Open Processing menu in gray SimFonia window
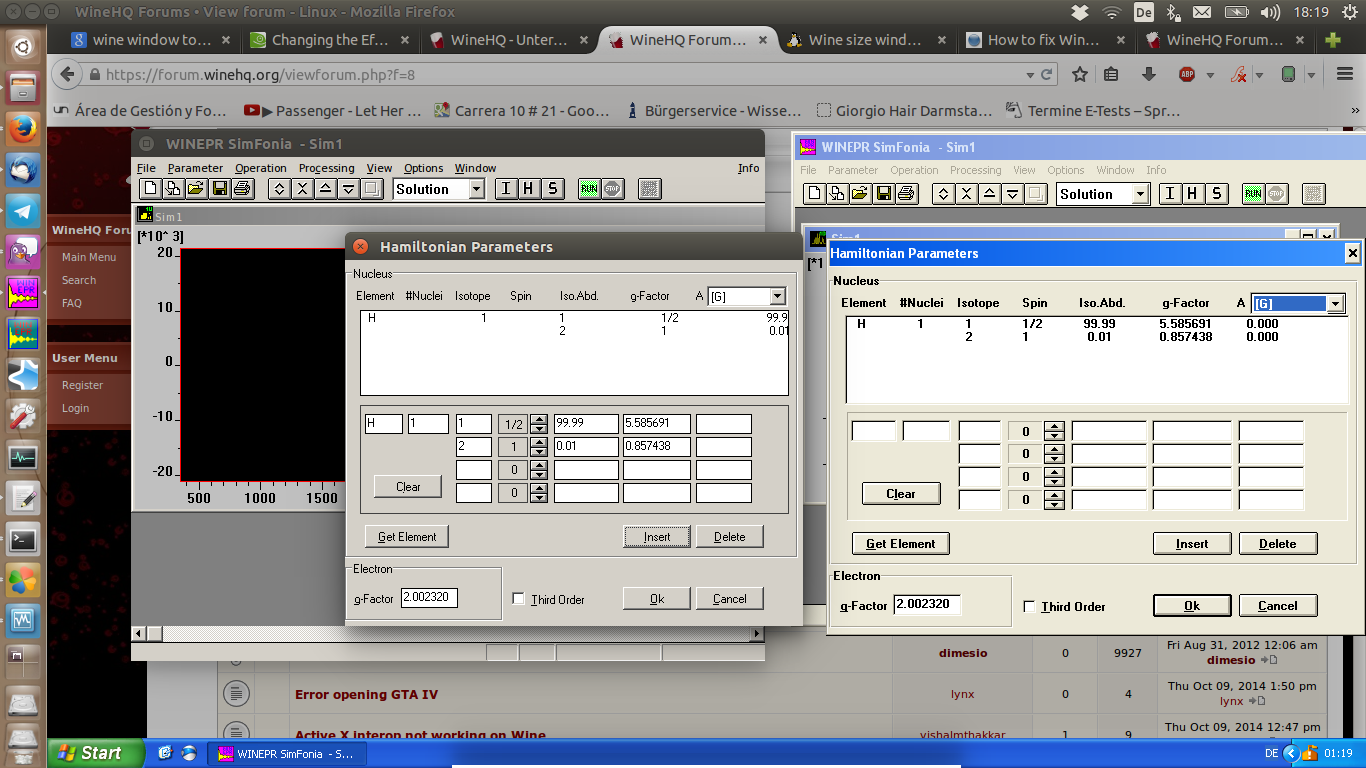Image resolution: width=1366 pixels, height=768 pixels. pyautogui.click(x=326, y=168)
